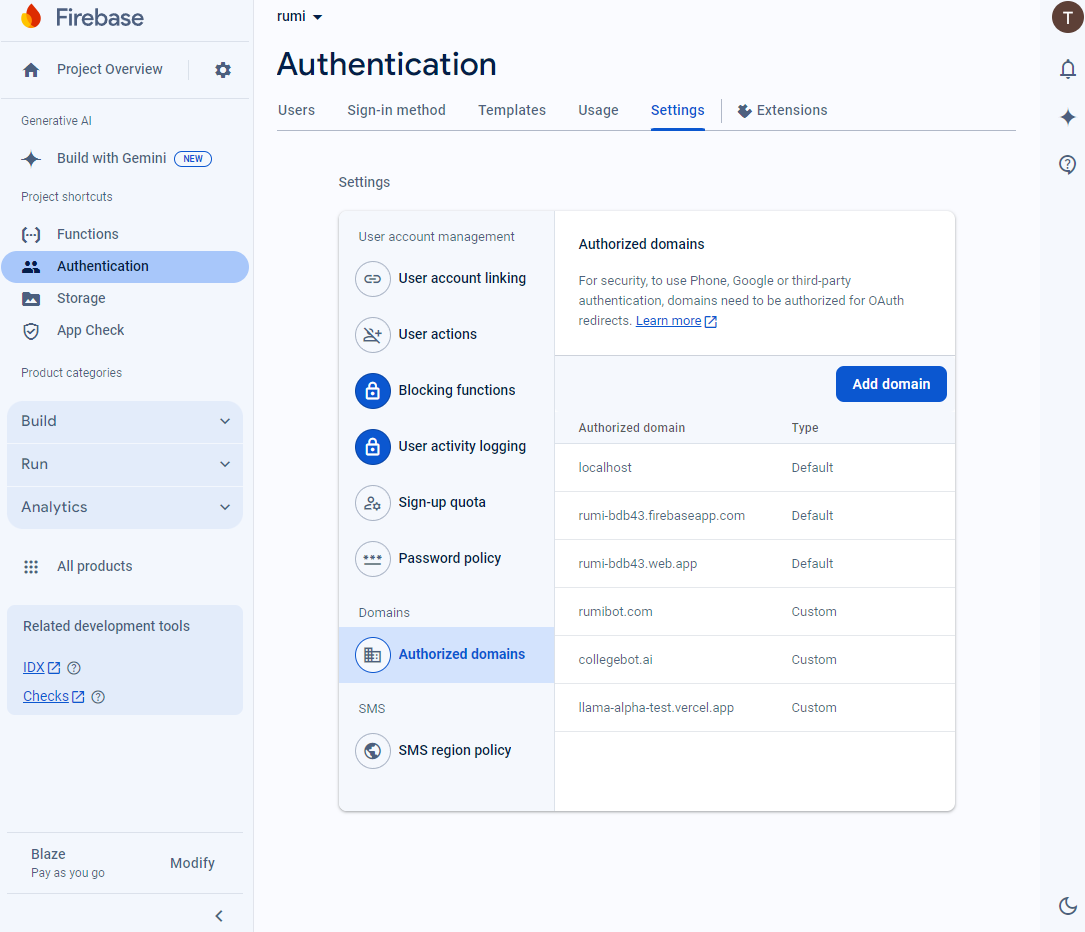The width and height of the screenshot is (1085, 932).
Task: Open the Password policy setting
Action: [449, 558]
